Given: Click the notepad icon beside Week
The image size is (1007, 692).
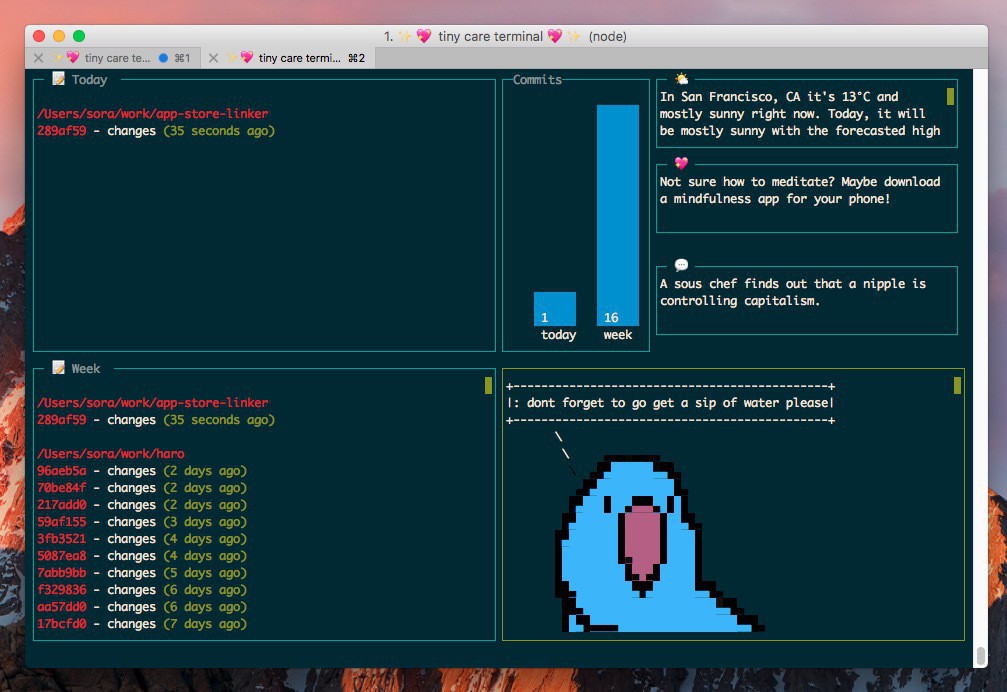Looking at the screenshot, I should coord(59,368).
